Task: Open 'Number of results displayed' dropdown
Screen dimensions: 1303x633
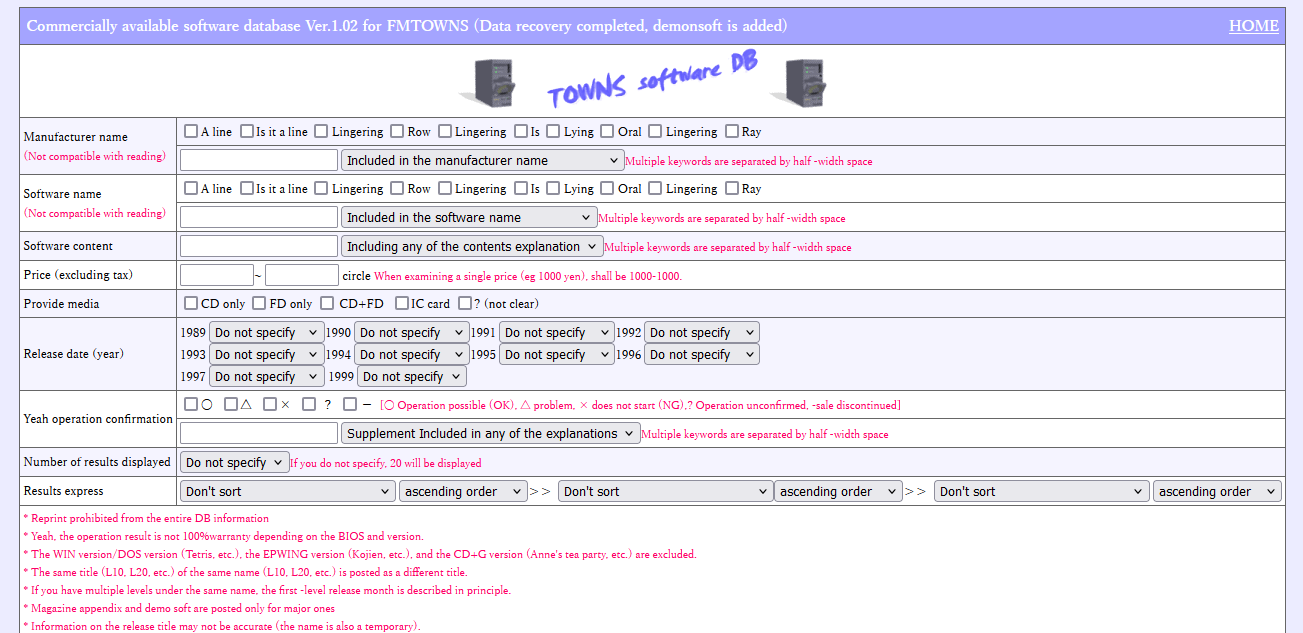Action: (x=234, y=462)
